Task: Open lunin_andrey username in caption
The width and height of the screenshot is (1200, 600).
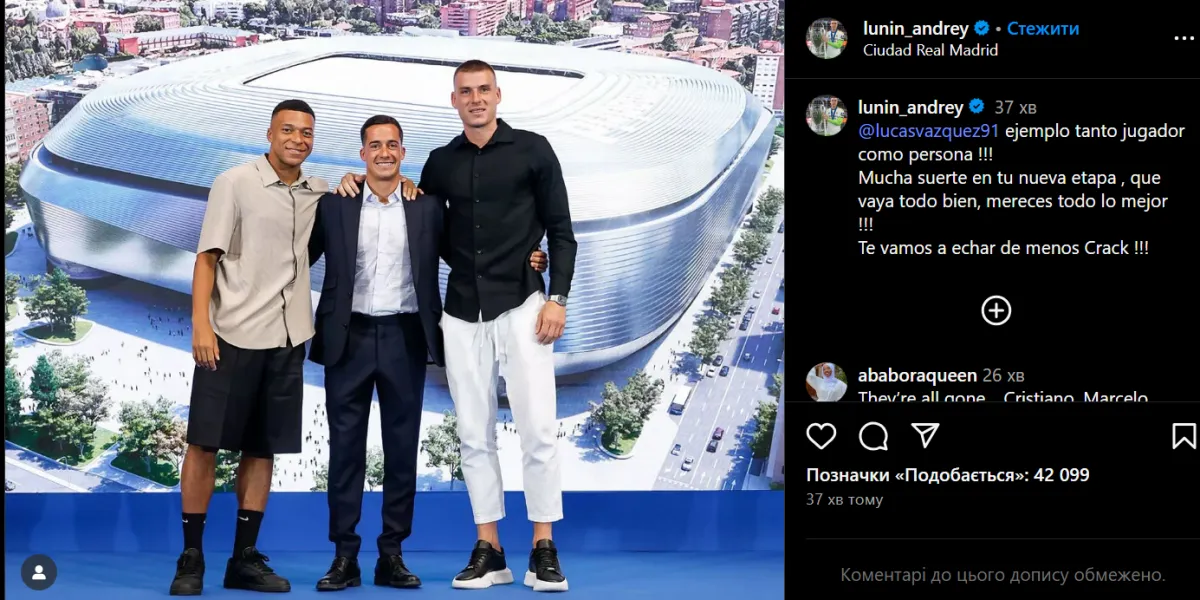Action: click(911, 107)
